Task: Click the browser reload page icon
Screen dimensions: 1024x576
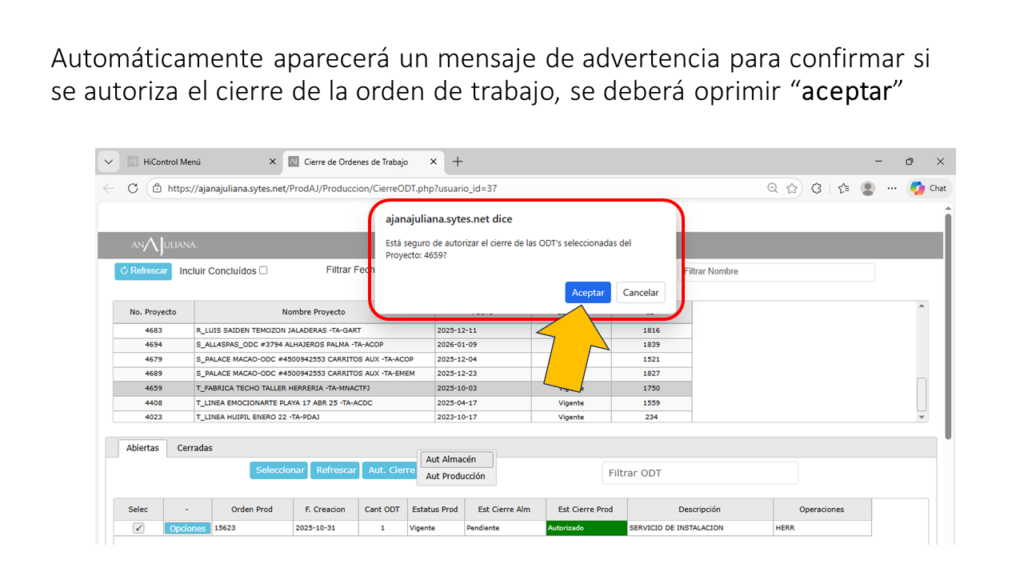Action: (133, 188)
